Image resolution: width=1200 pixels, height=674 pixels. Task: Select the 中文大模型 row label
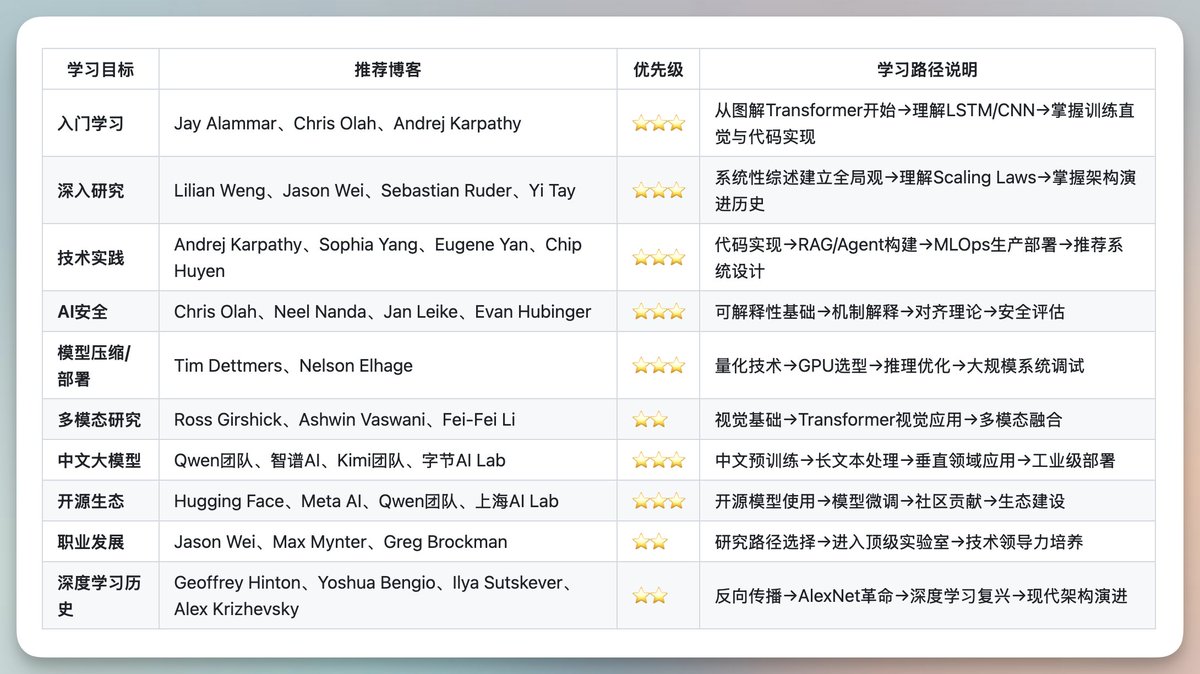point(99,461)
